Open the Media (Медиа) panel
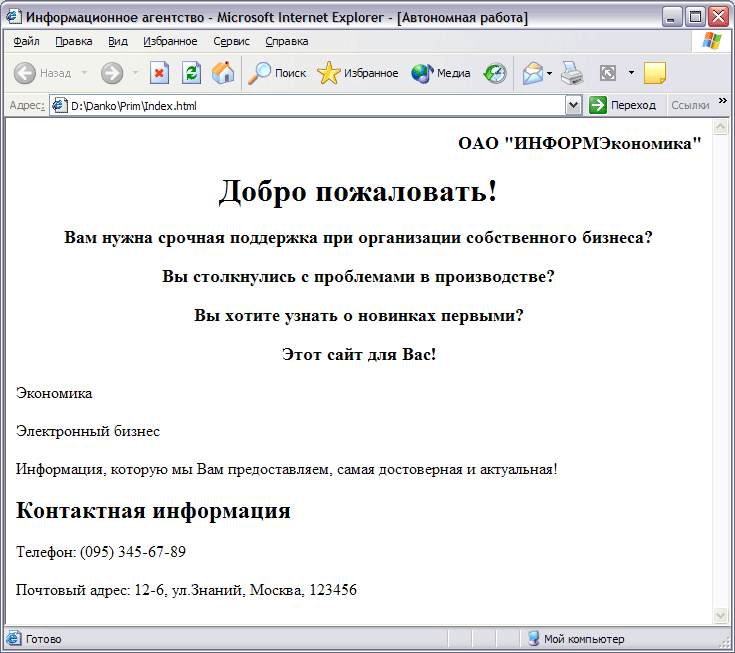This screenshot has width=735, height=653. 440,73
